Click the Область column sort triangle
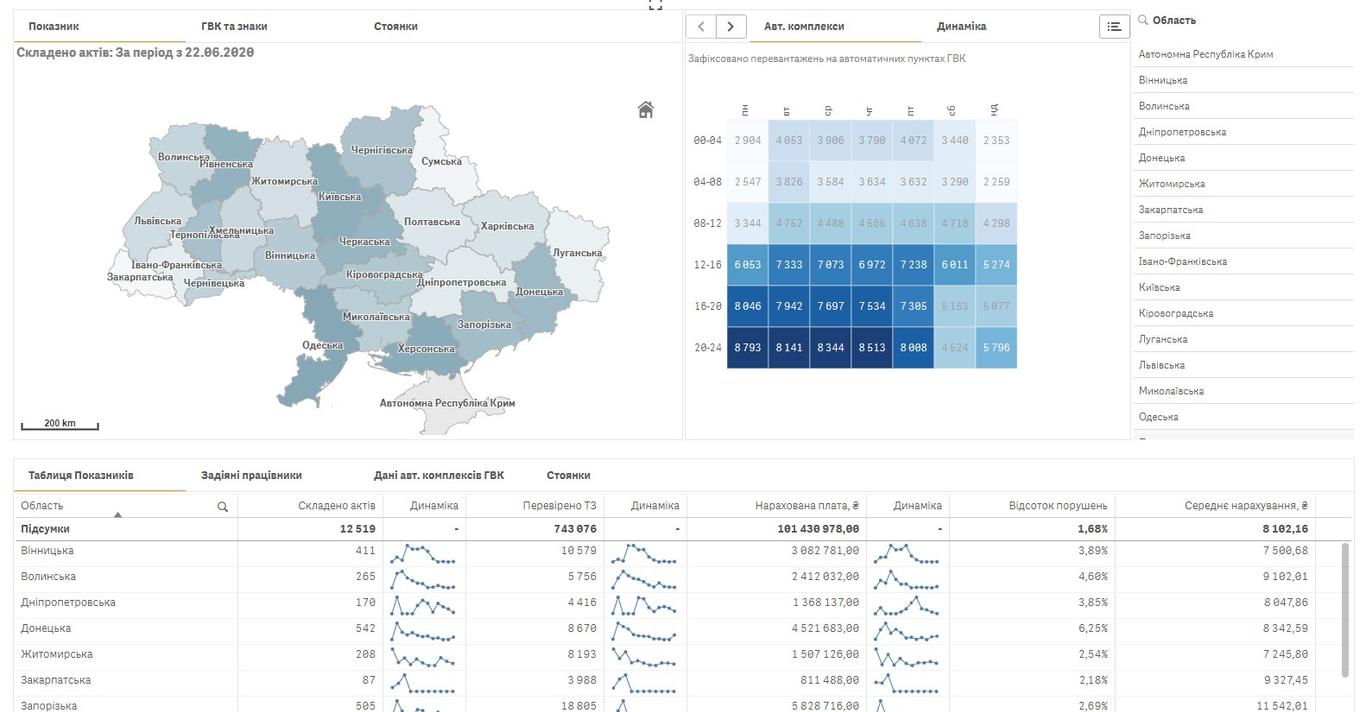 [x=118, y=515]
